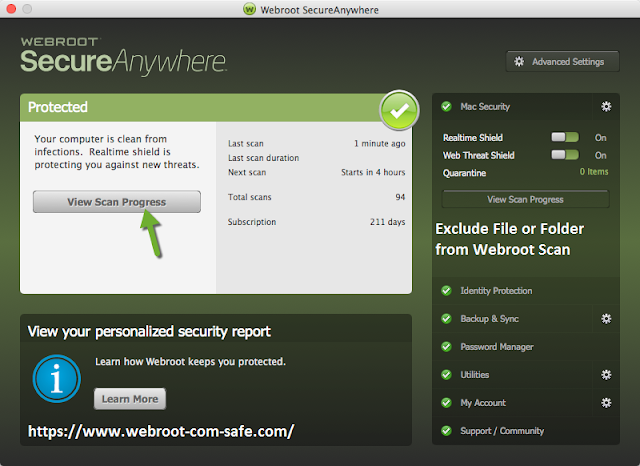The height and width of the screenshot is (466, 640).
Task: Open Backup & Sync settings gear
Action: click(x=606, y=319)
